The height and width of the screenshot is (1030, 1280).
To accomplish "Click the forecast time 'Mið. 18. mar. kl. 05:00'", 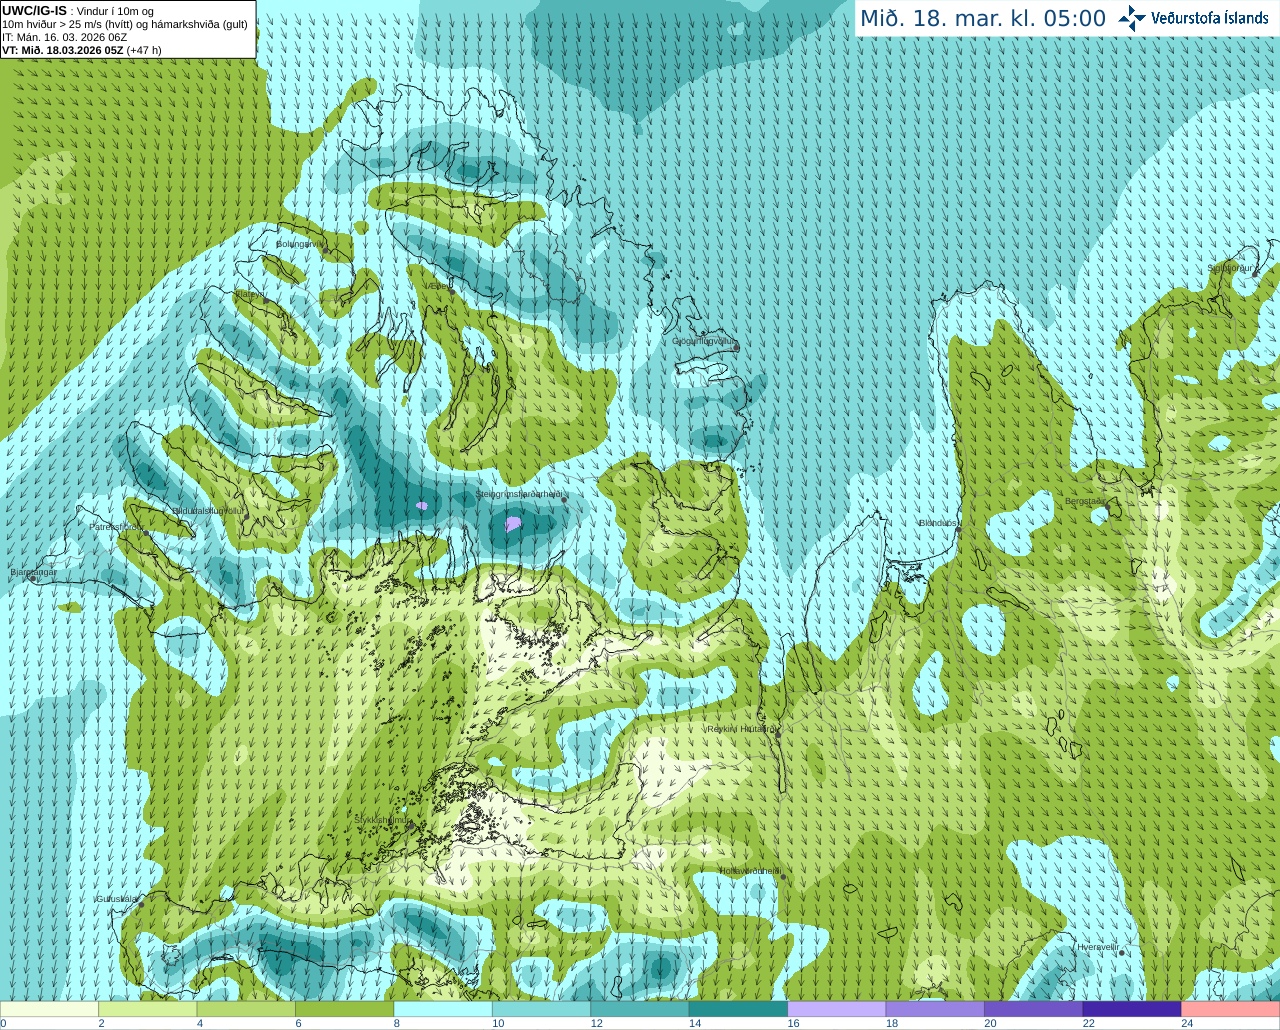I will tap(983, 18).
